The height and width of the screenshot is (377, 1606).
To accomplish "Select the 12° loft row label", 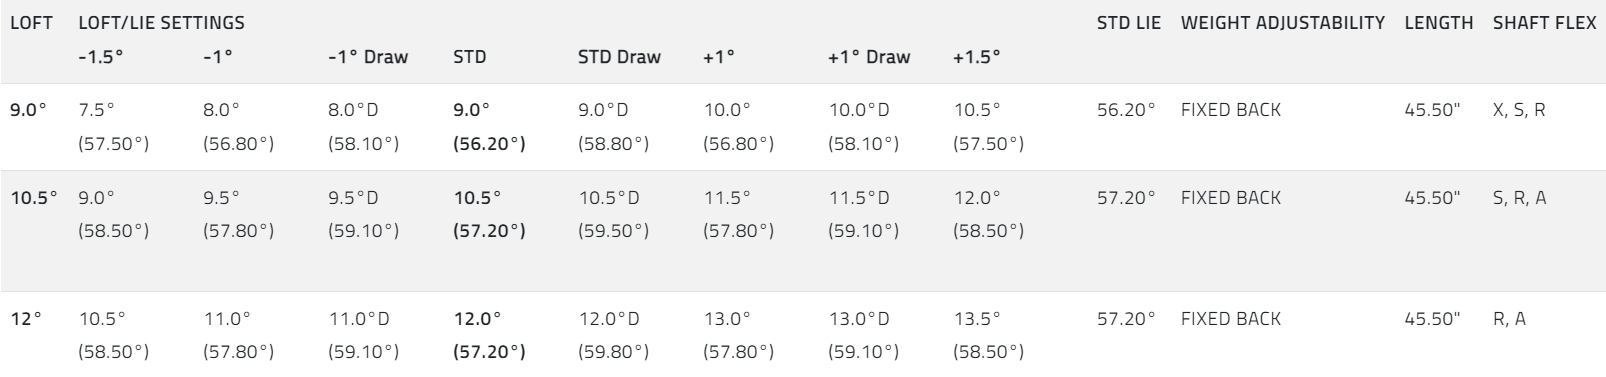I will (x=26, y=319).
